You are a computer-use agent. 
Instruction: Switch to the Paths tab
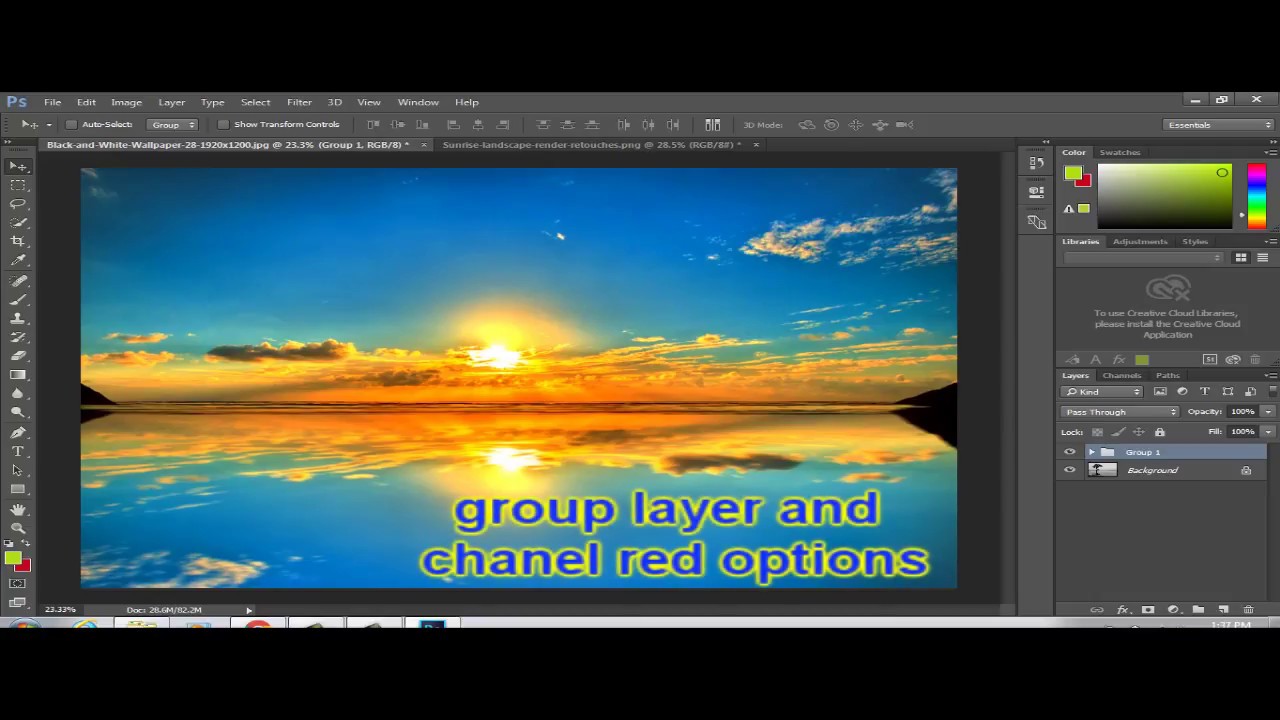tap(1167, 376)
